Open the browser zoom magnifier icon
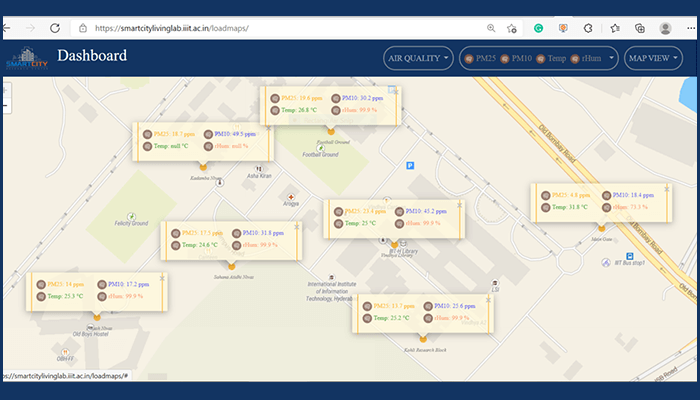The height and width of the screenshot is (400, 700). (490, 29)
